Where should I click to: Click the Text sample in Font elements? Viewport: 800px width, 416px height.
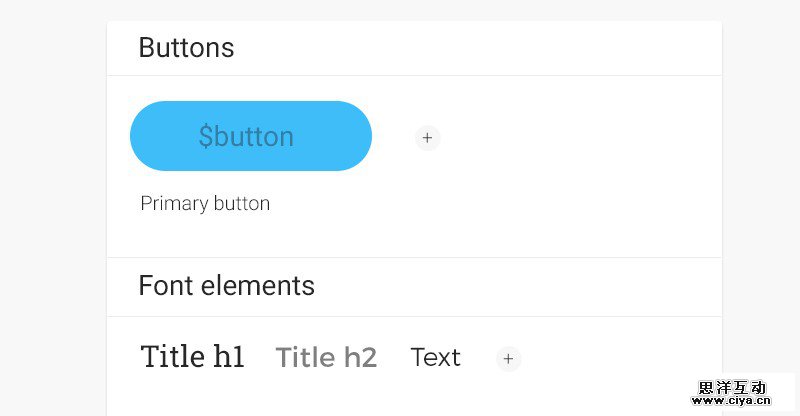[x=435, y=357]
